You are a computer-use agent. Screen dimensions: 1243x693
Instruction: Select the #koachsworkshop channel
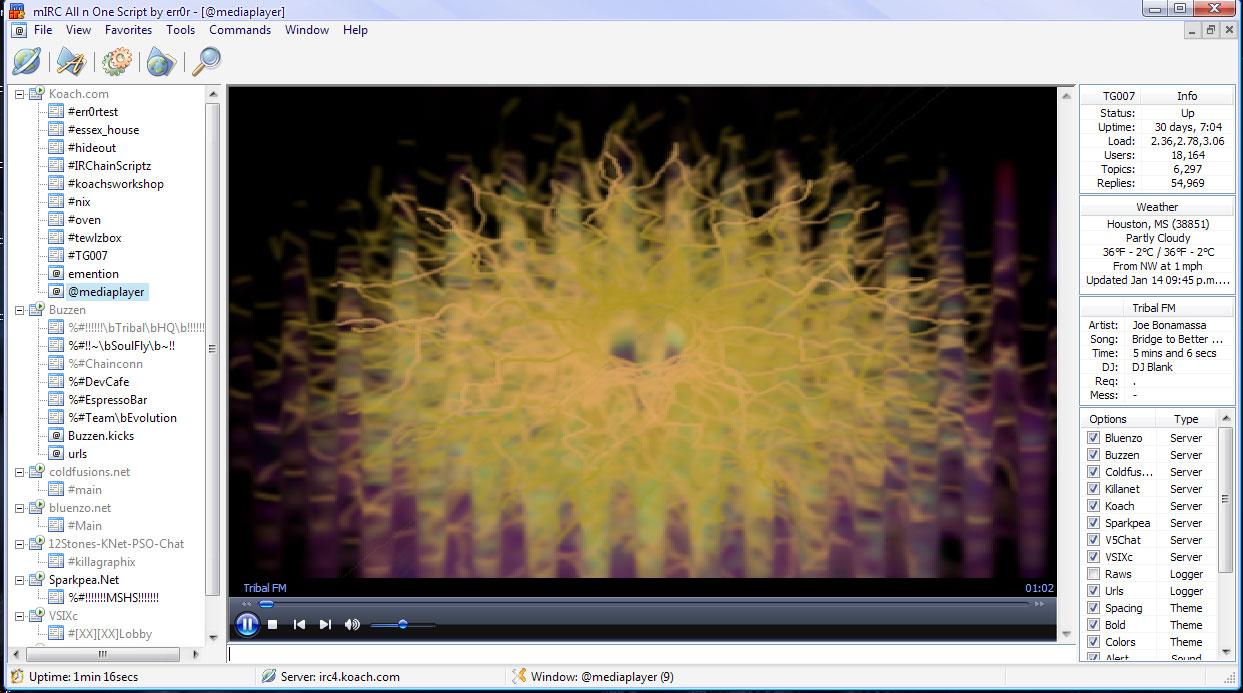[116, 184]
